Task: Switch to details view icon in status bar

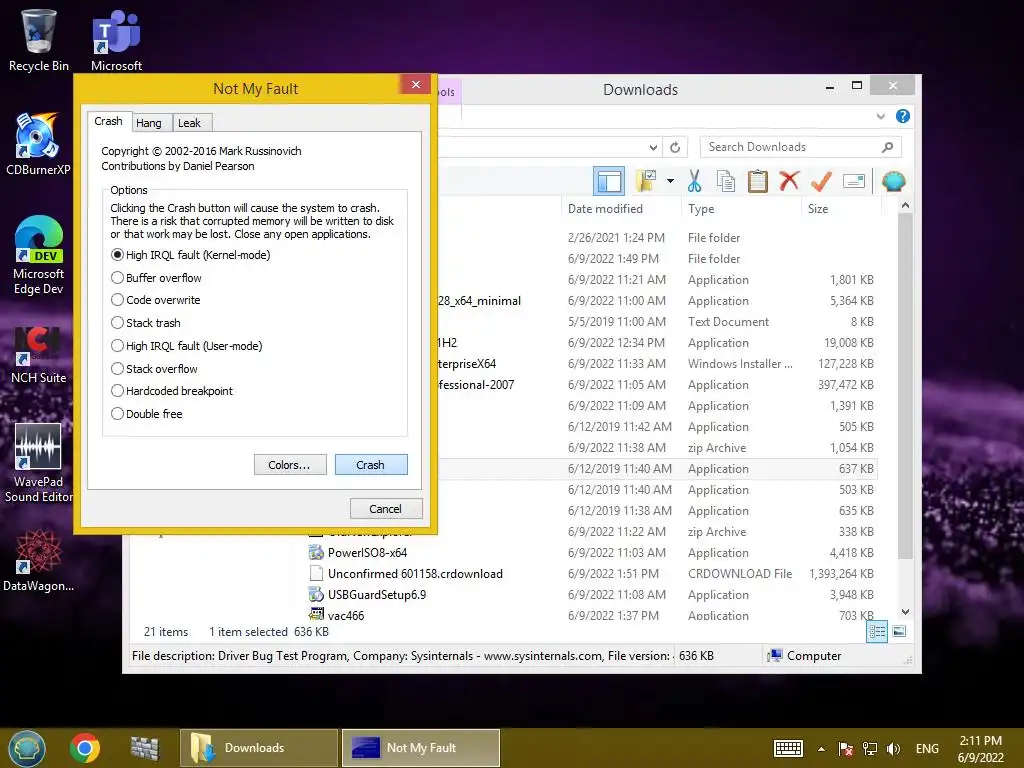Action: 876,631
